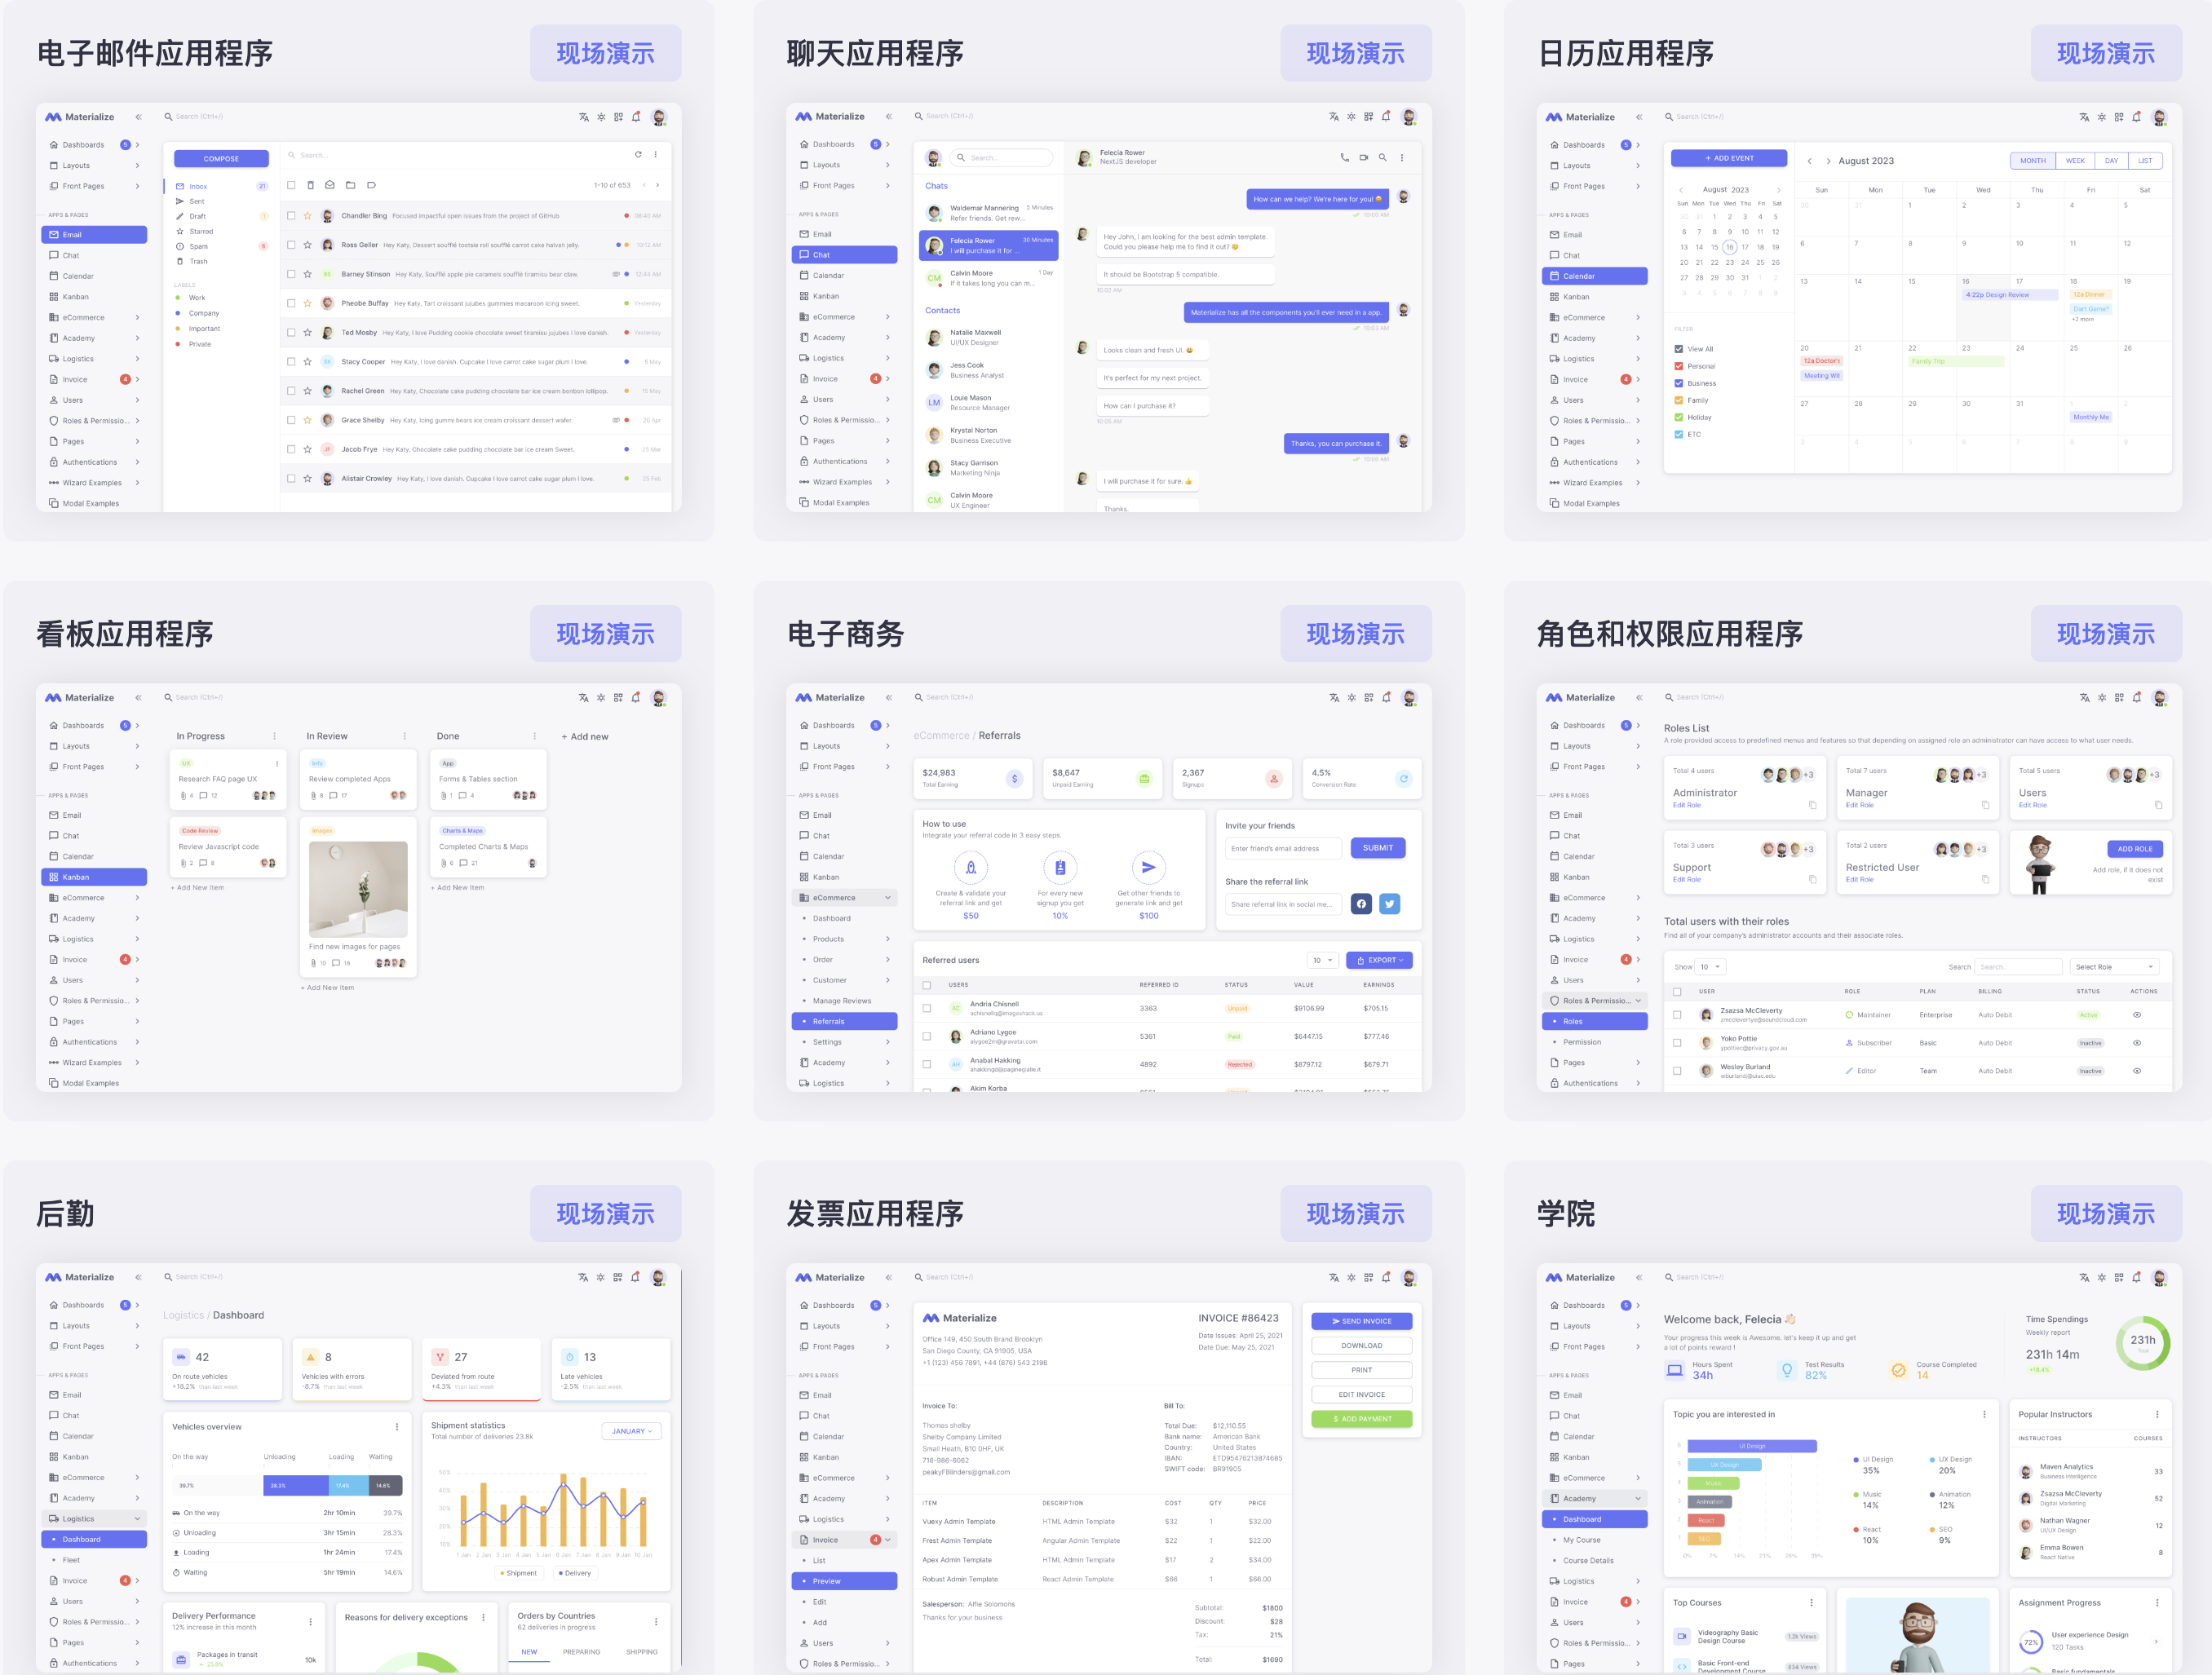Click video call icon in chat preview

[x=1363, y=157]
